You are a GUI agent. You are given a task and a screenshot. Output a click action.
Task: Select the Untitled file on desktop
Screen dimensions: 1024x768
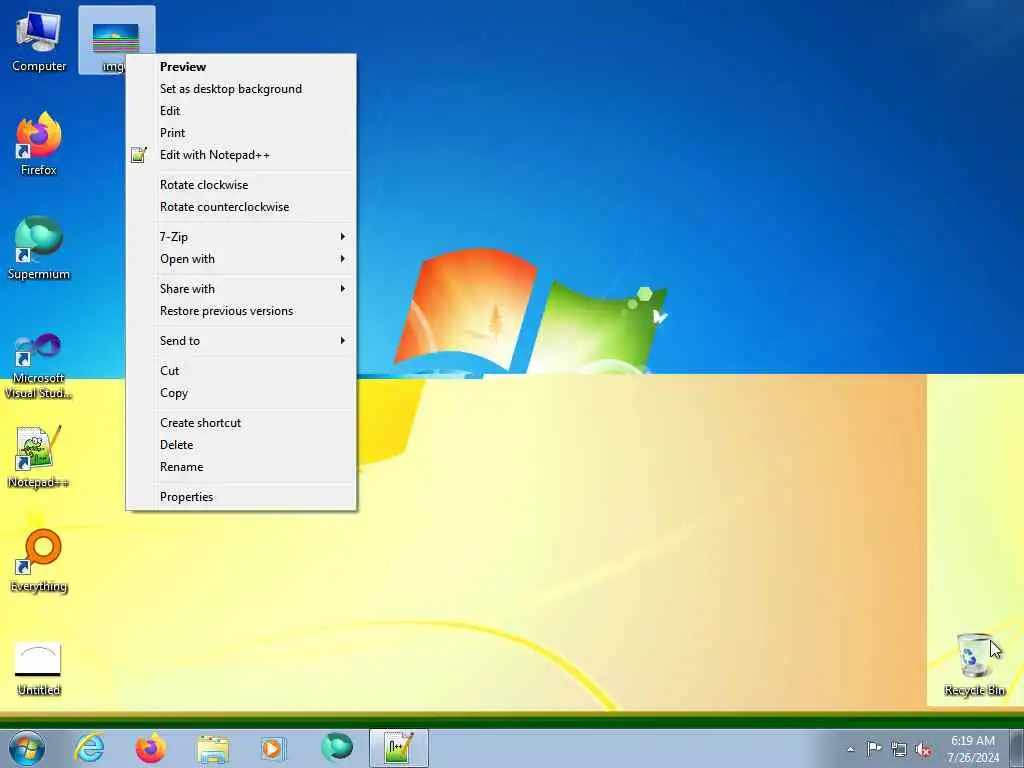(39, 667)
